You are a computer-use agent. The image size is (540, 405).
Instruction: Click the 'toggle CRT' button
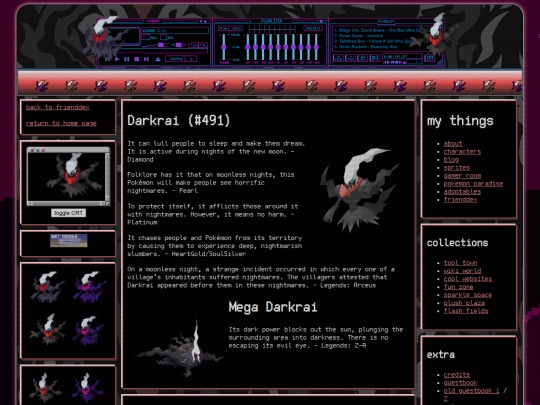[69, 213]
